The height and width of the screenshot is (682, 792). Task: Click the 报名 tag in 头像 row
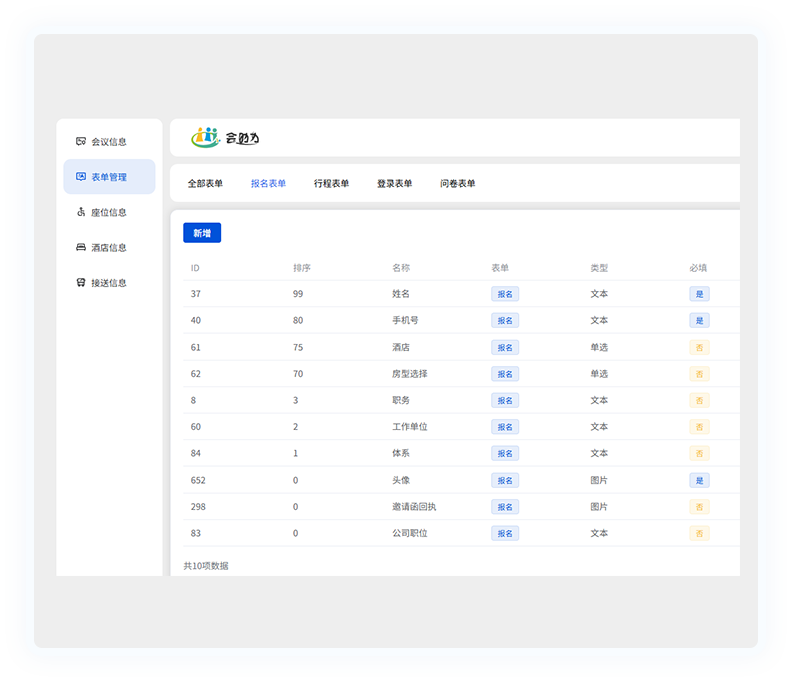click(505, 480)
